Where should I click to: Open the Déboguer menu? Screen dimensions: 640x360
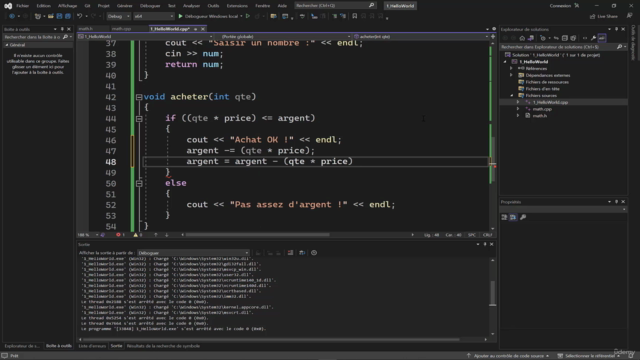click(x=150, y=6)
